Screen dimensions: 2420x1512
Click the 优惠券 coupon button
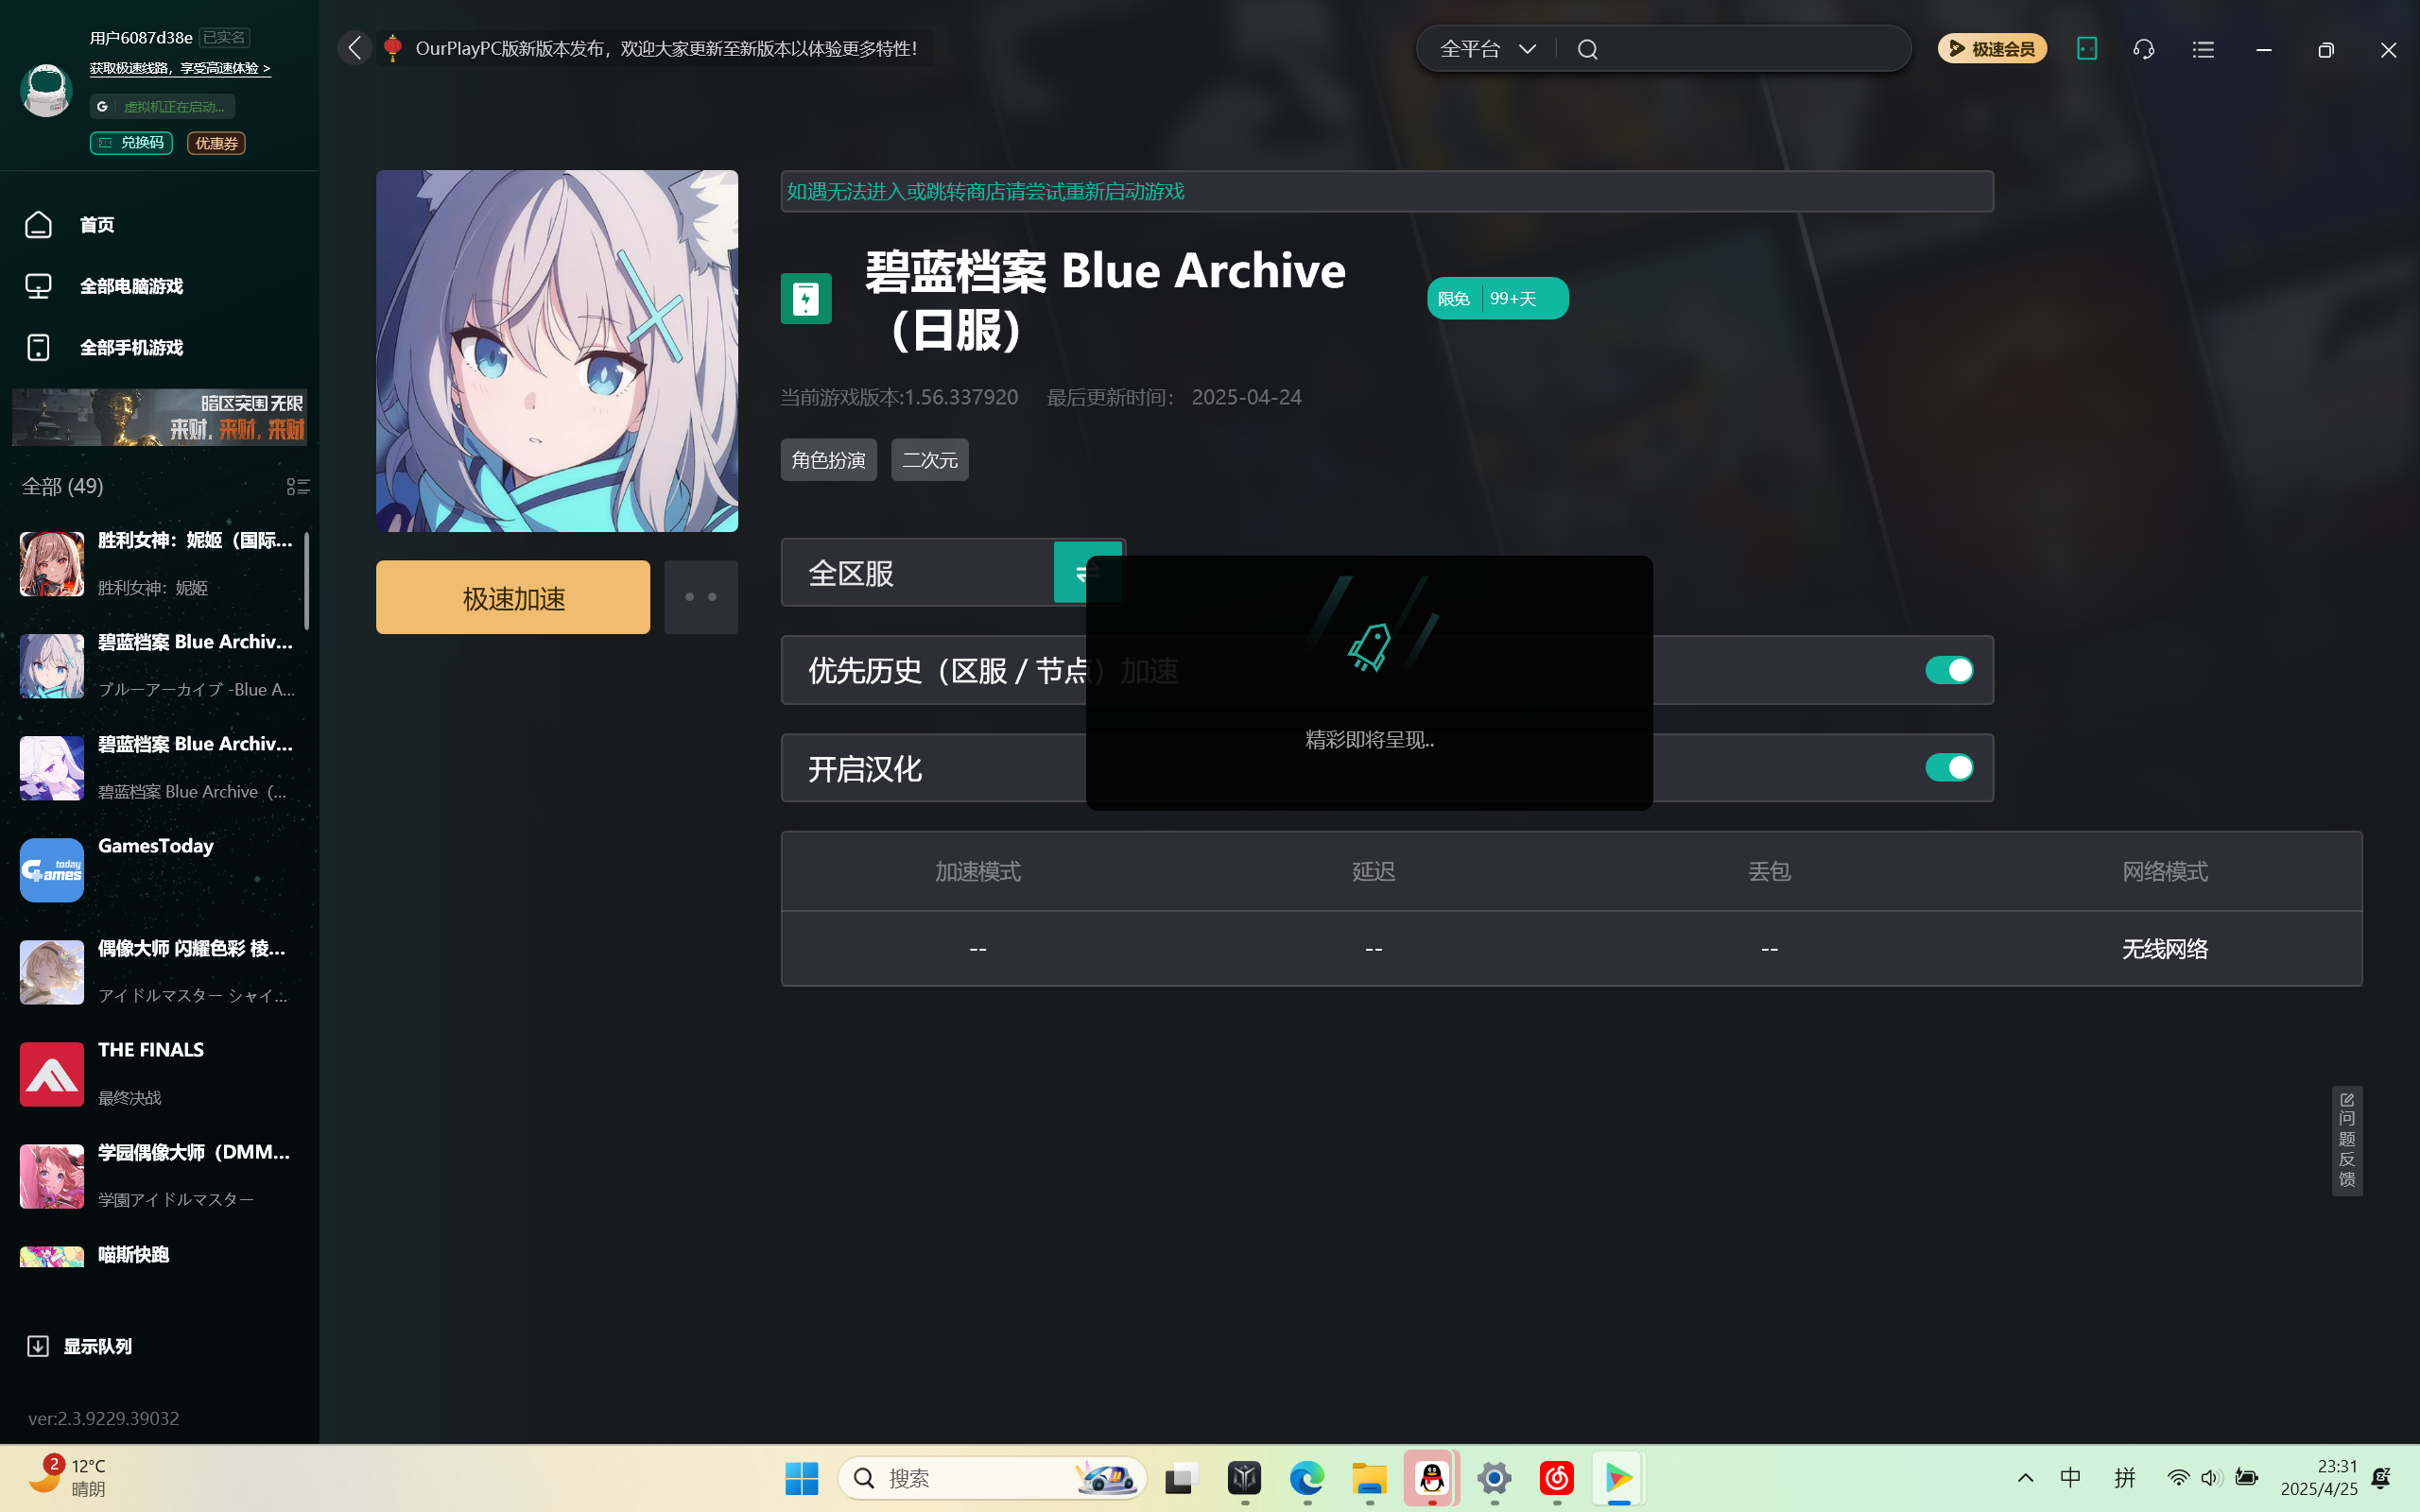point(216,143)
